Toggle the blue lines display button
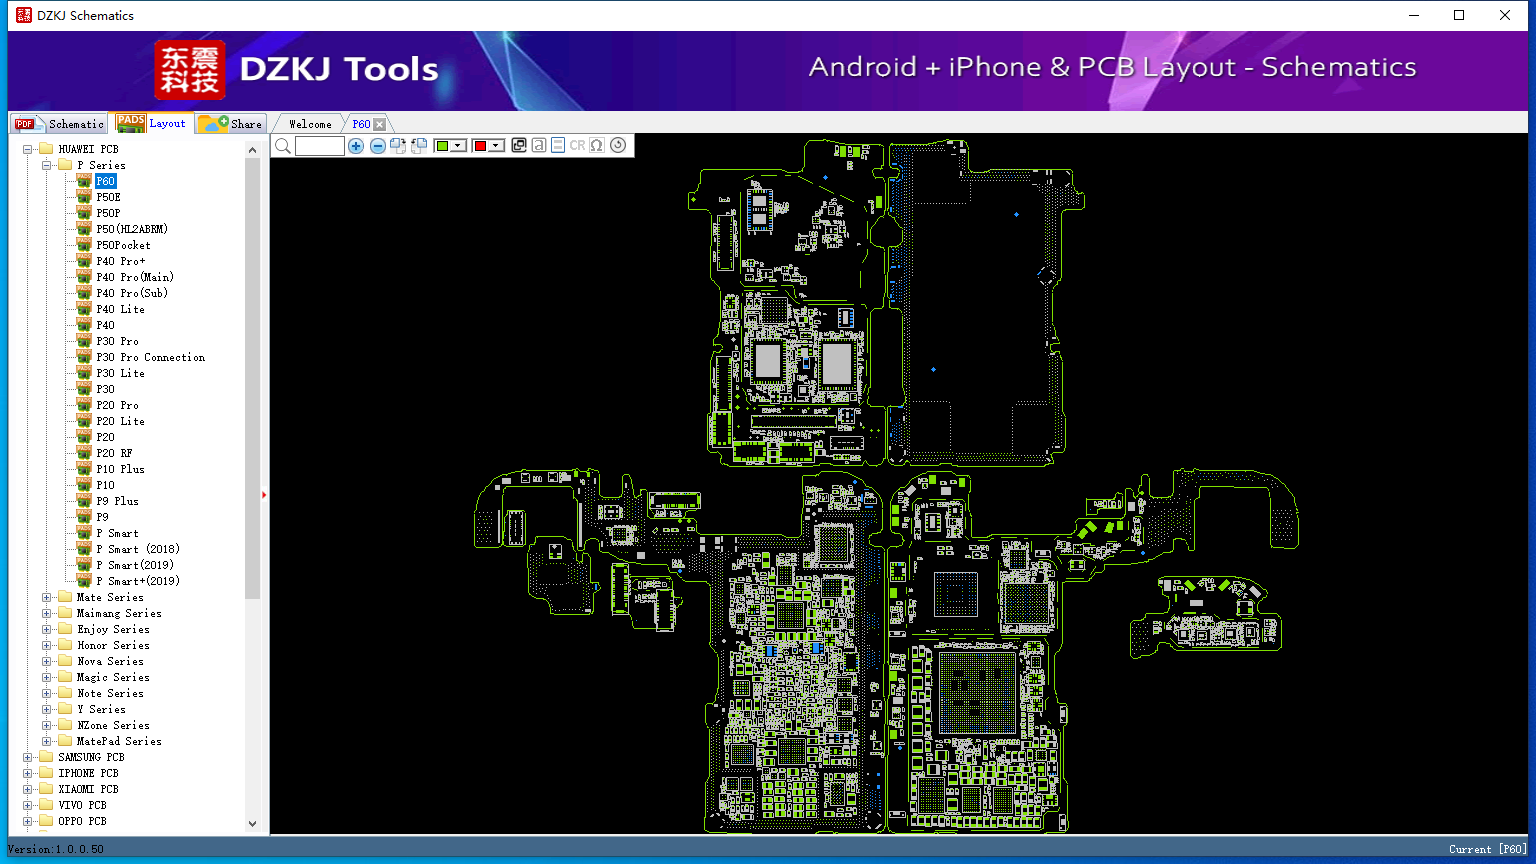The width and height of the screenshot is (1536, 864). [x=558, y=145]
